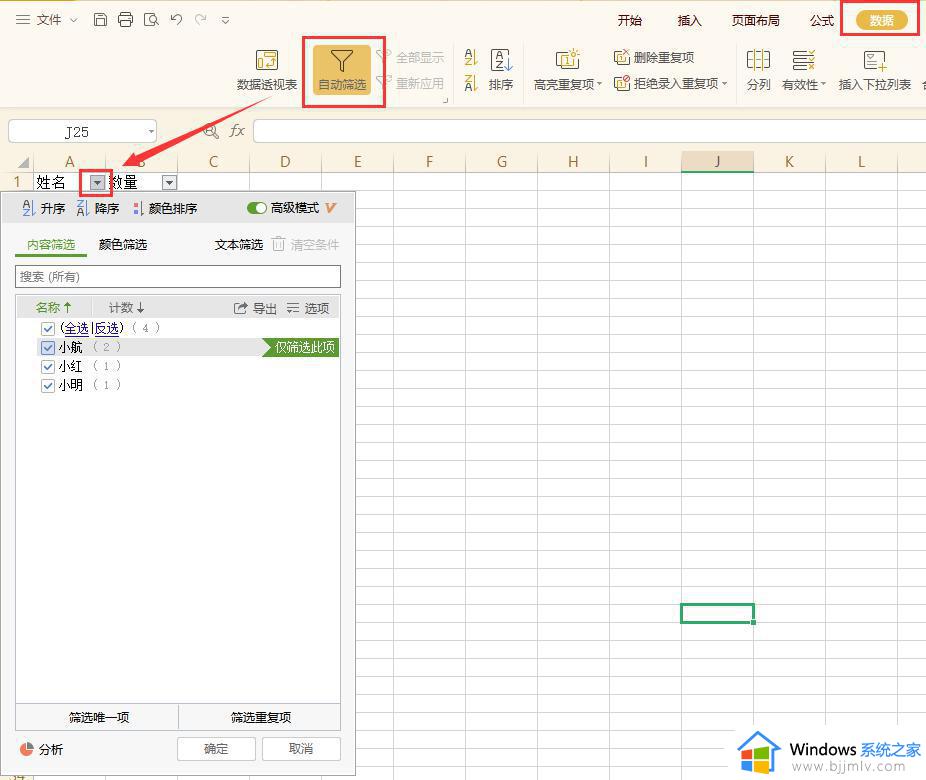Viewport: 926px width, 780px height.
Task: Click 清空条件 with trash icon
Action: tap(305, 244)
